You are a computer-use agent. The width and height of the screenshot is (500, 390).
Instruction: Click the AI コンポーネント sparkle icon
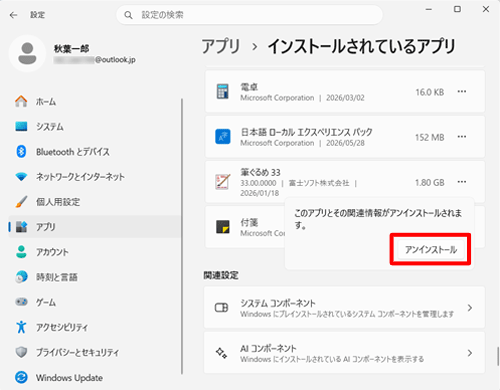[222, 353]
